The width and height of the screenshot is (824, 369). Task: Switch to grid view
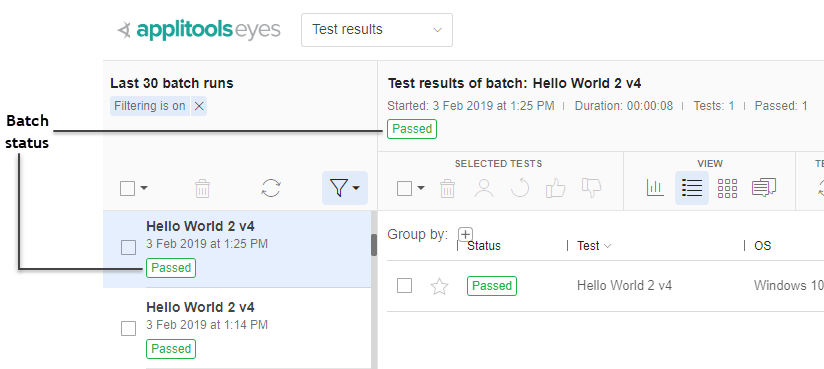(727, 188)
